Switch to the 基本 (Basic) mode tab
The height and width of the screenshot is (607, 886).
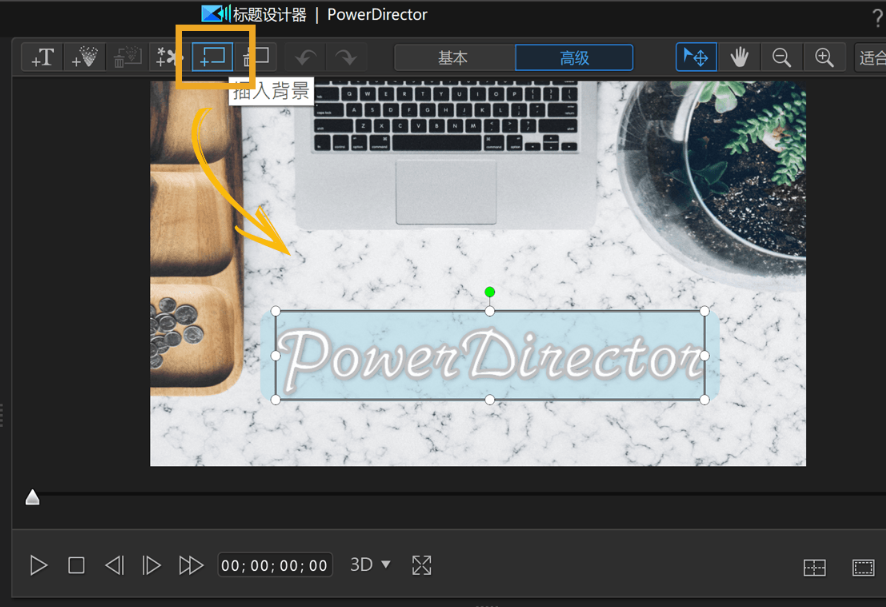coord(454,58)
